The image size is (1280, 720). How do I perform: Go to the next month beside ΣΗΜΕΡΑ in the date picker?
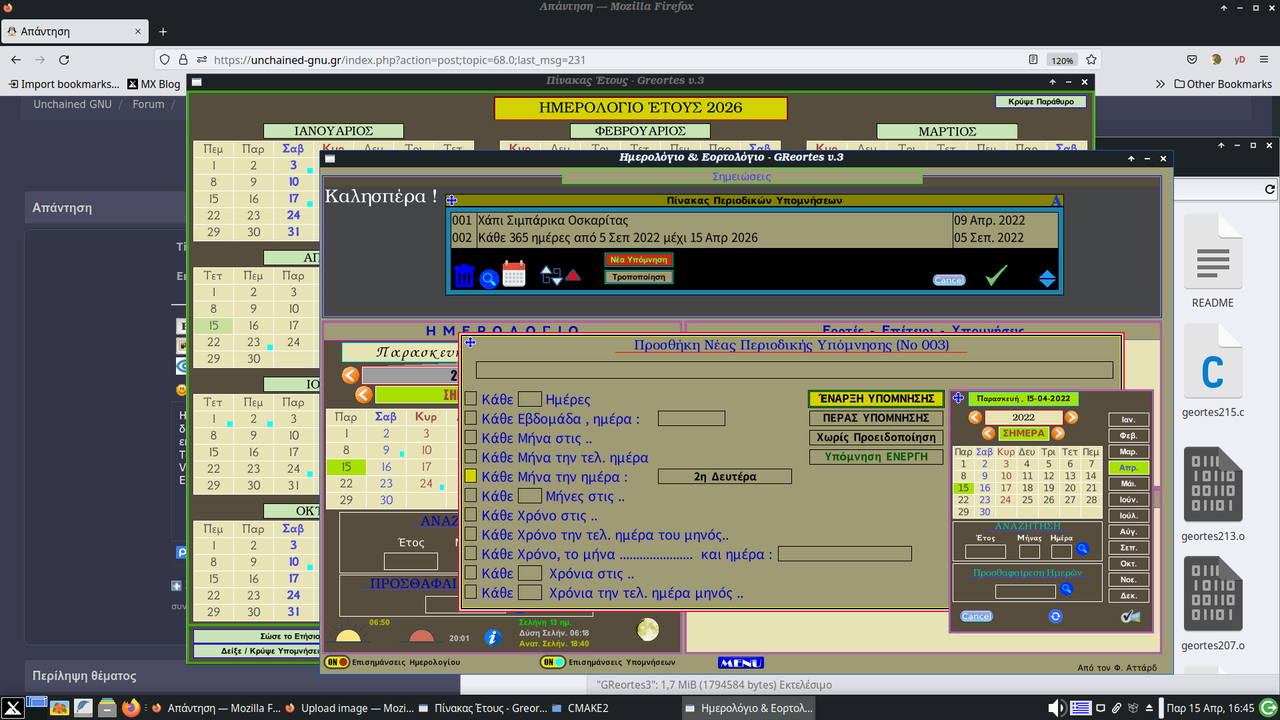click(x=1057, y=433)
